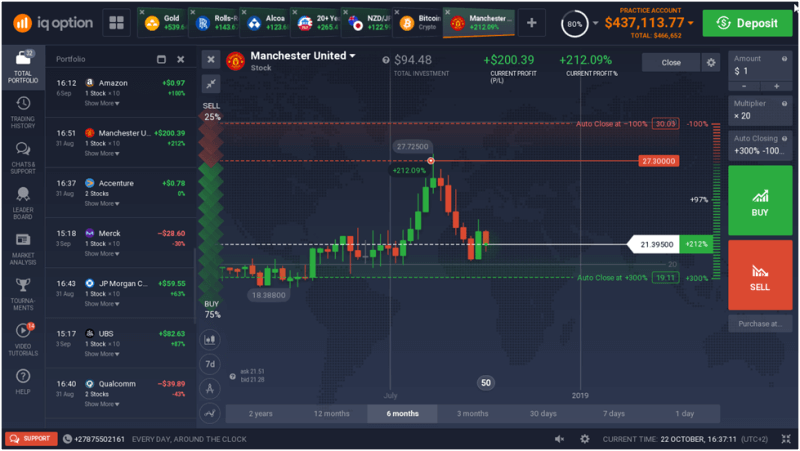This screenshot has width=800, height=451.
Task: Open bottom bar settings gear
Action: [x=585, y=439]
